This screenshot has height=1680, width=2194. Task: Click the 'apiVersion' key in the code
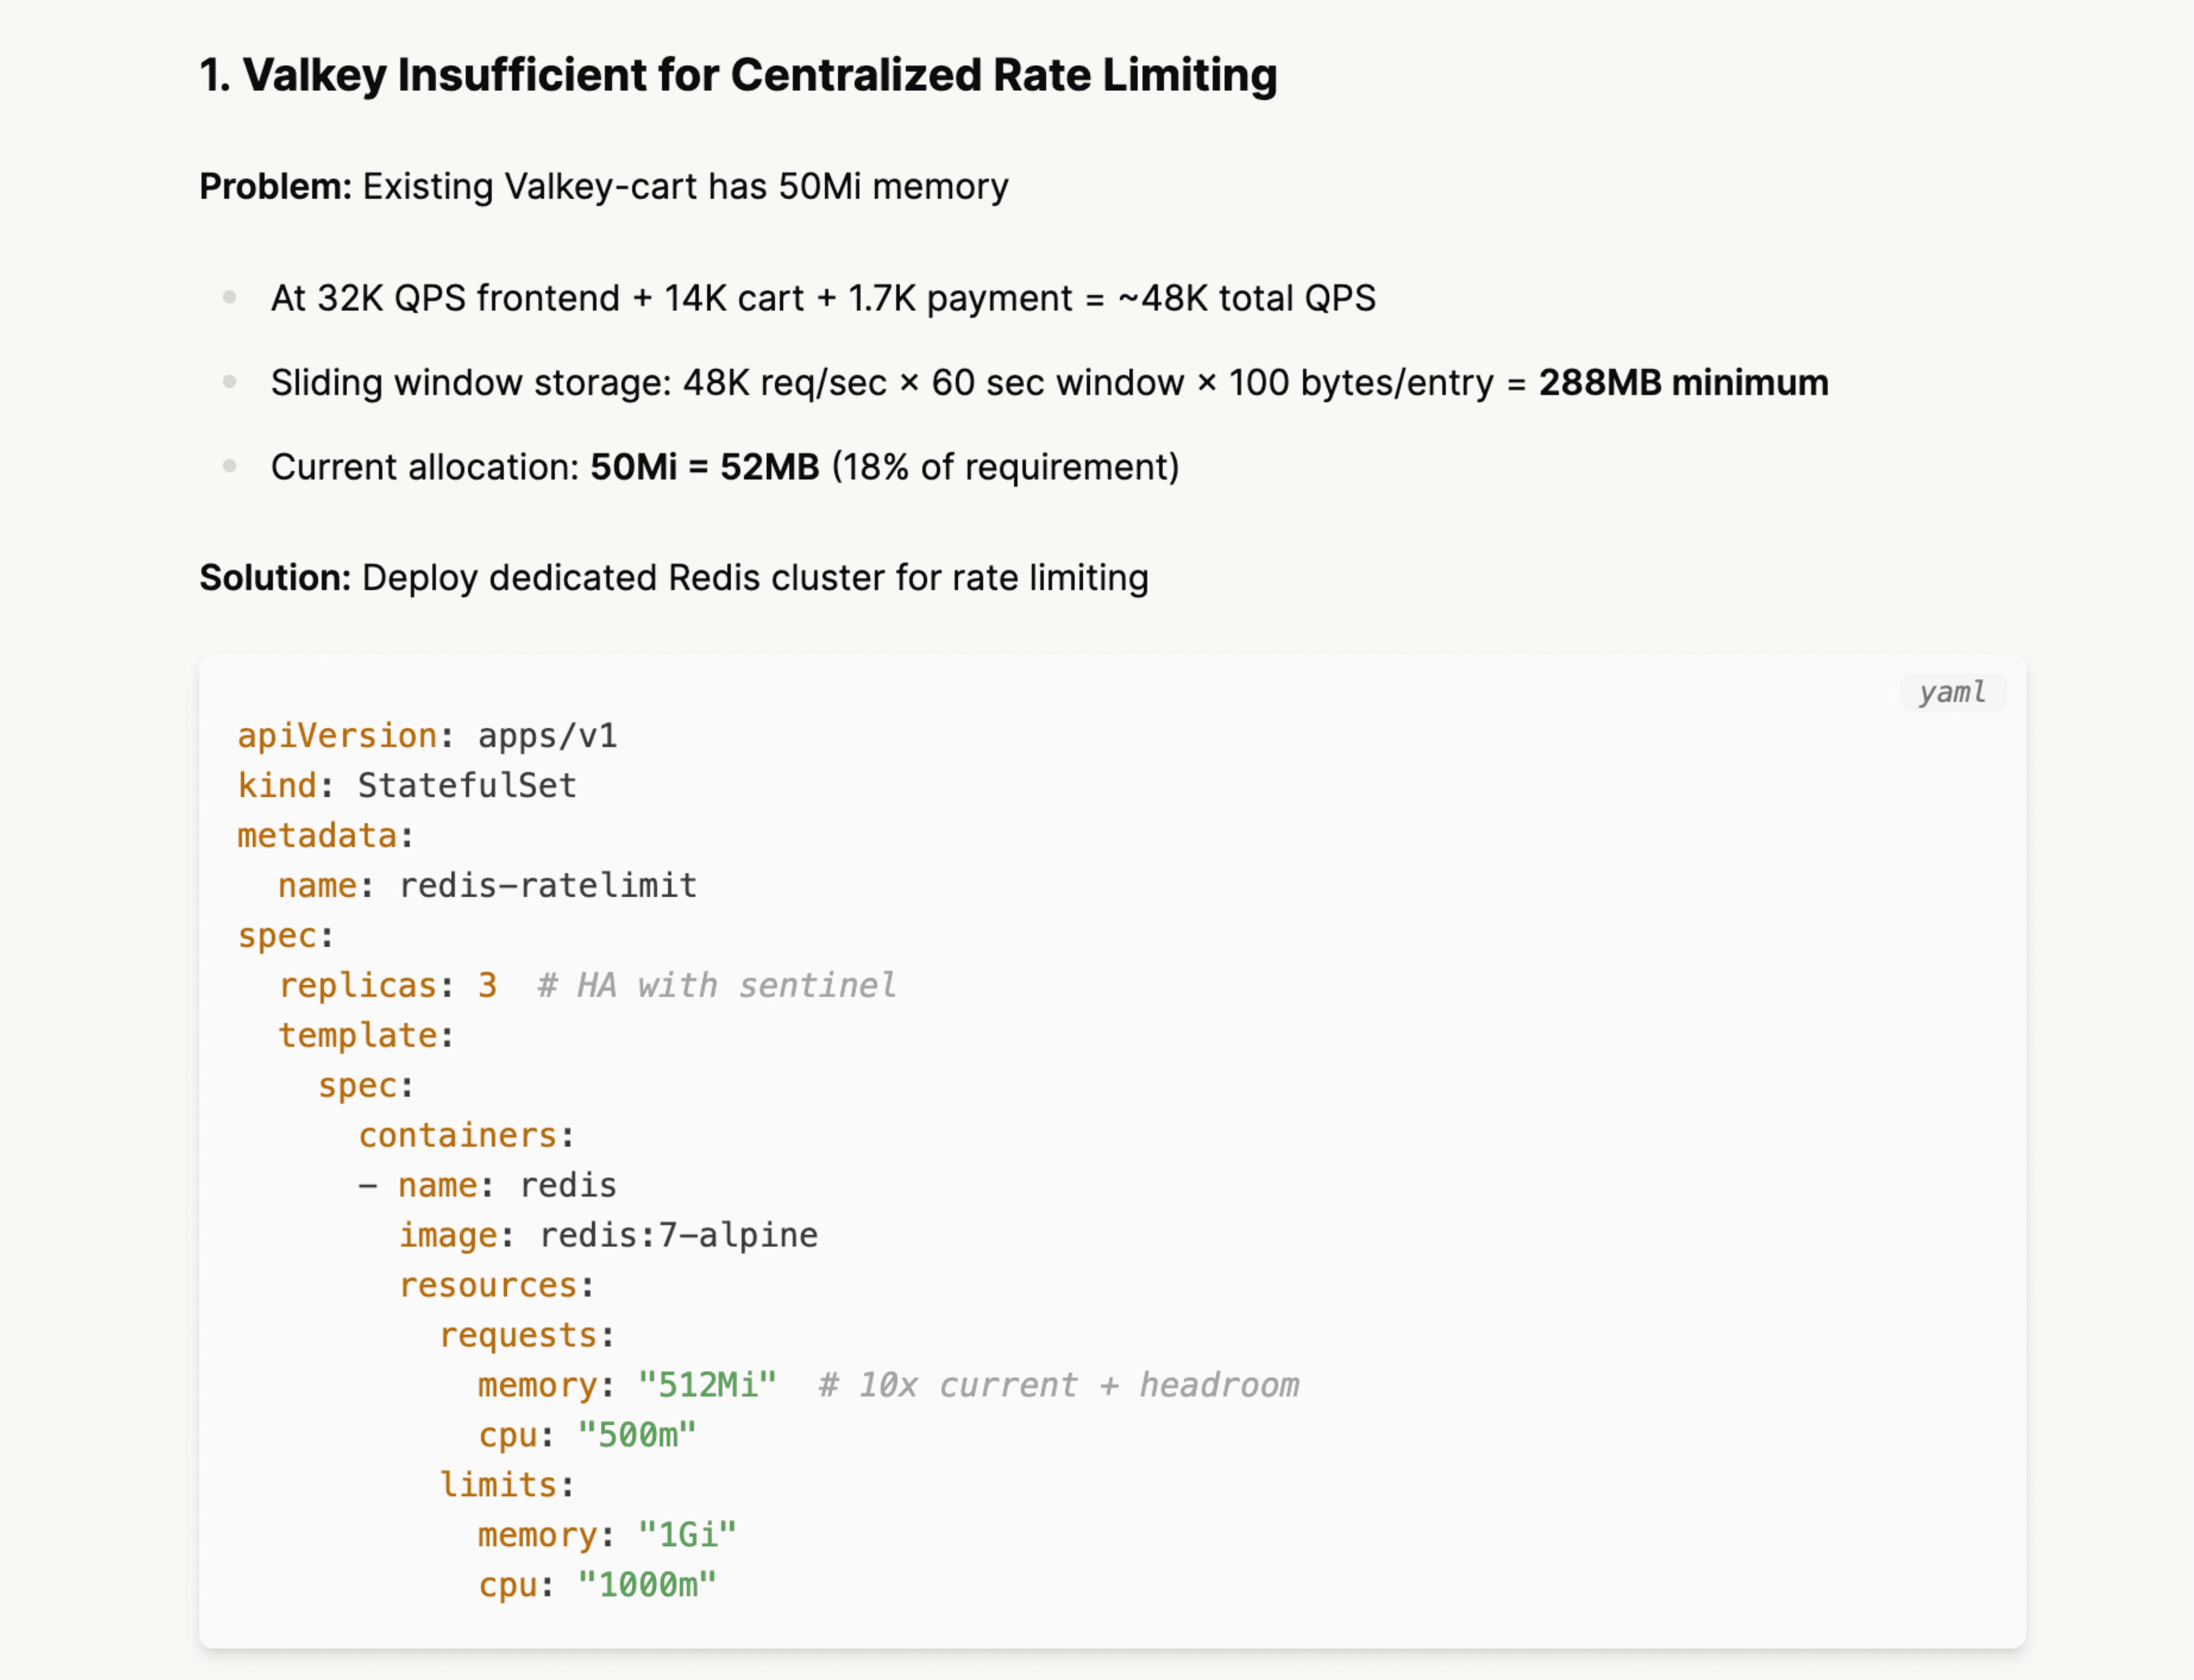coord(337,736)
